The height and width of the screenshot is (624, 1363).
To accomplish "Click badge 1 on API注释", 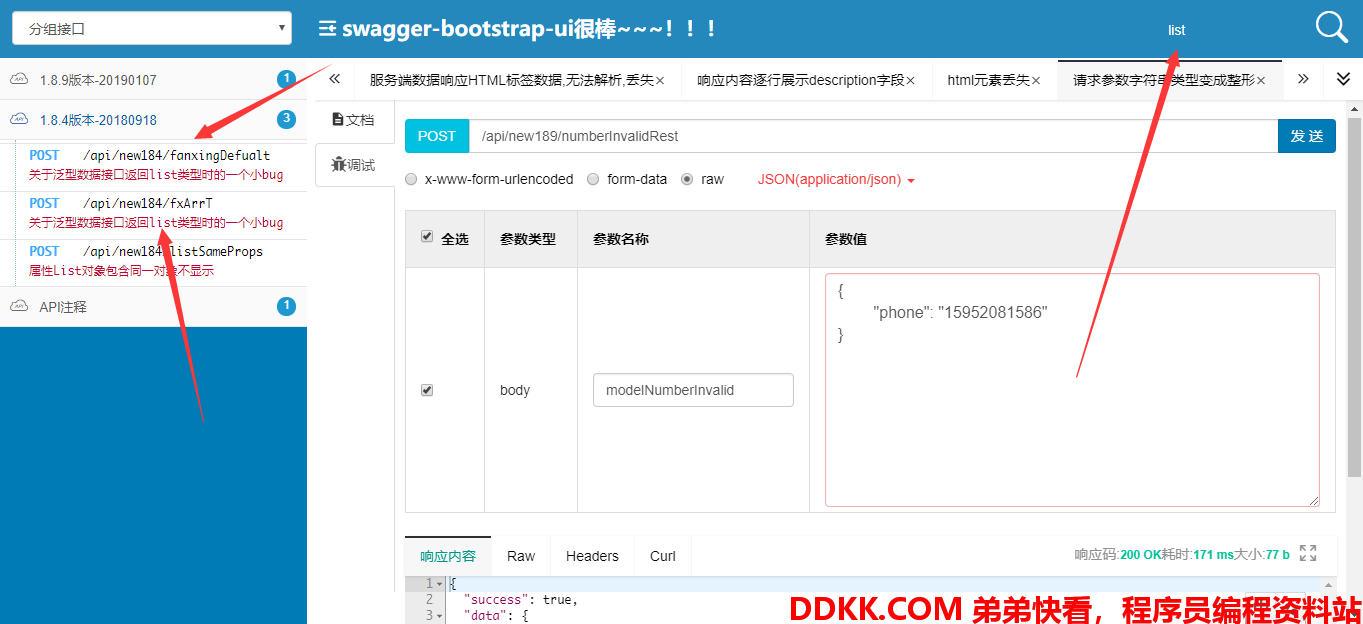I will tap(286, 306).
